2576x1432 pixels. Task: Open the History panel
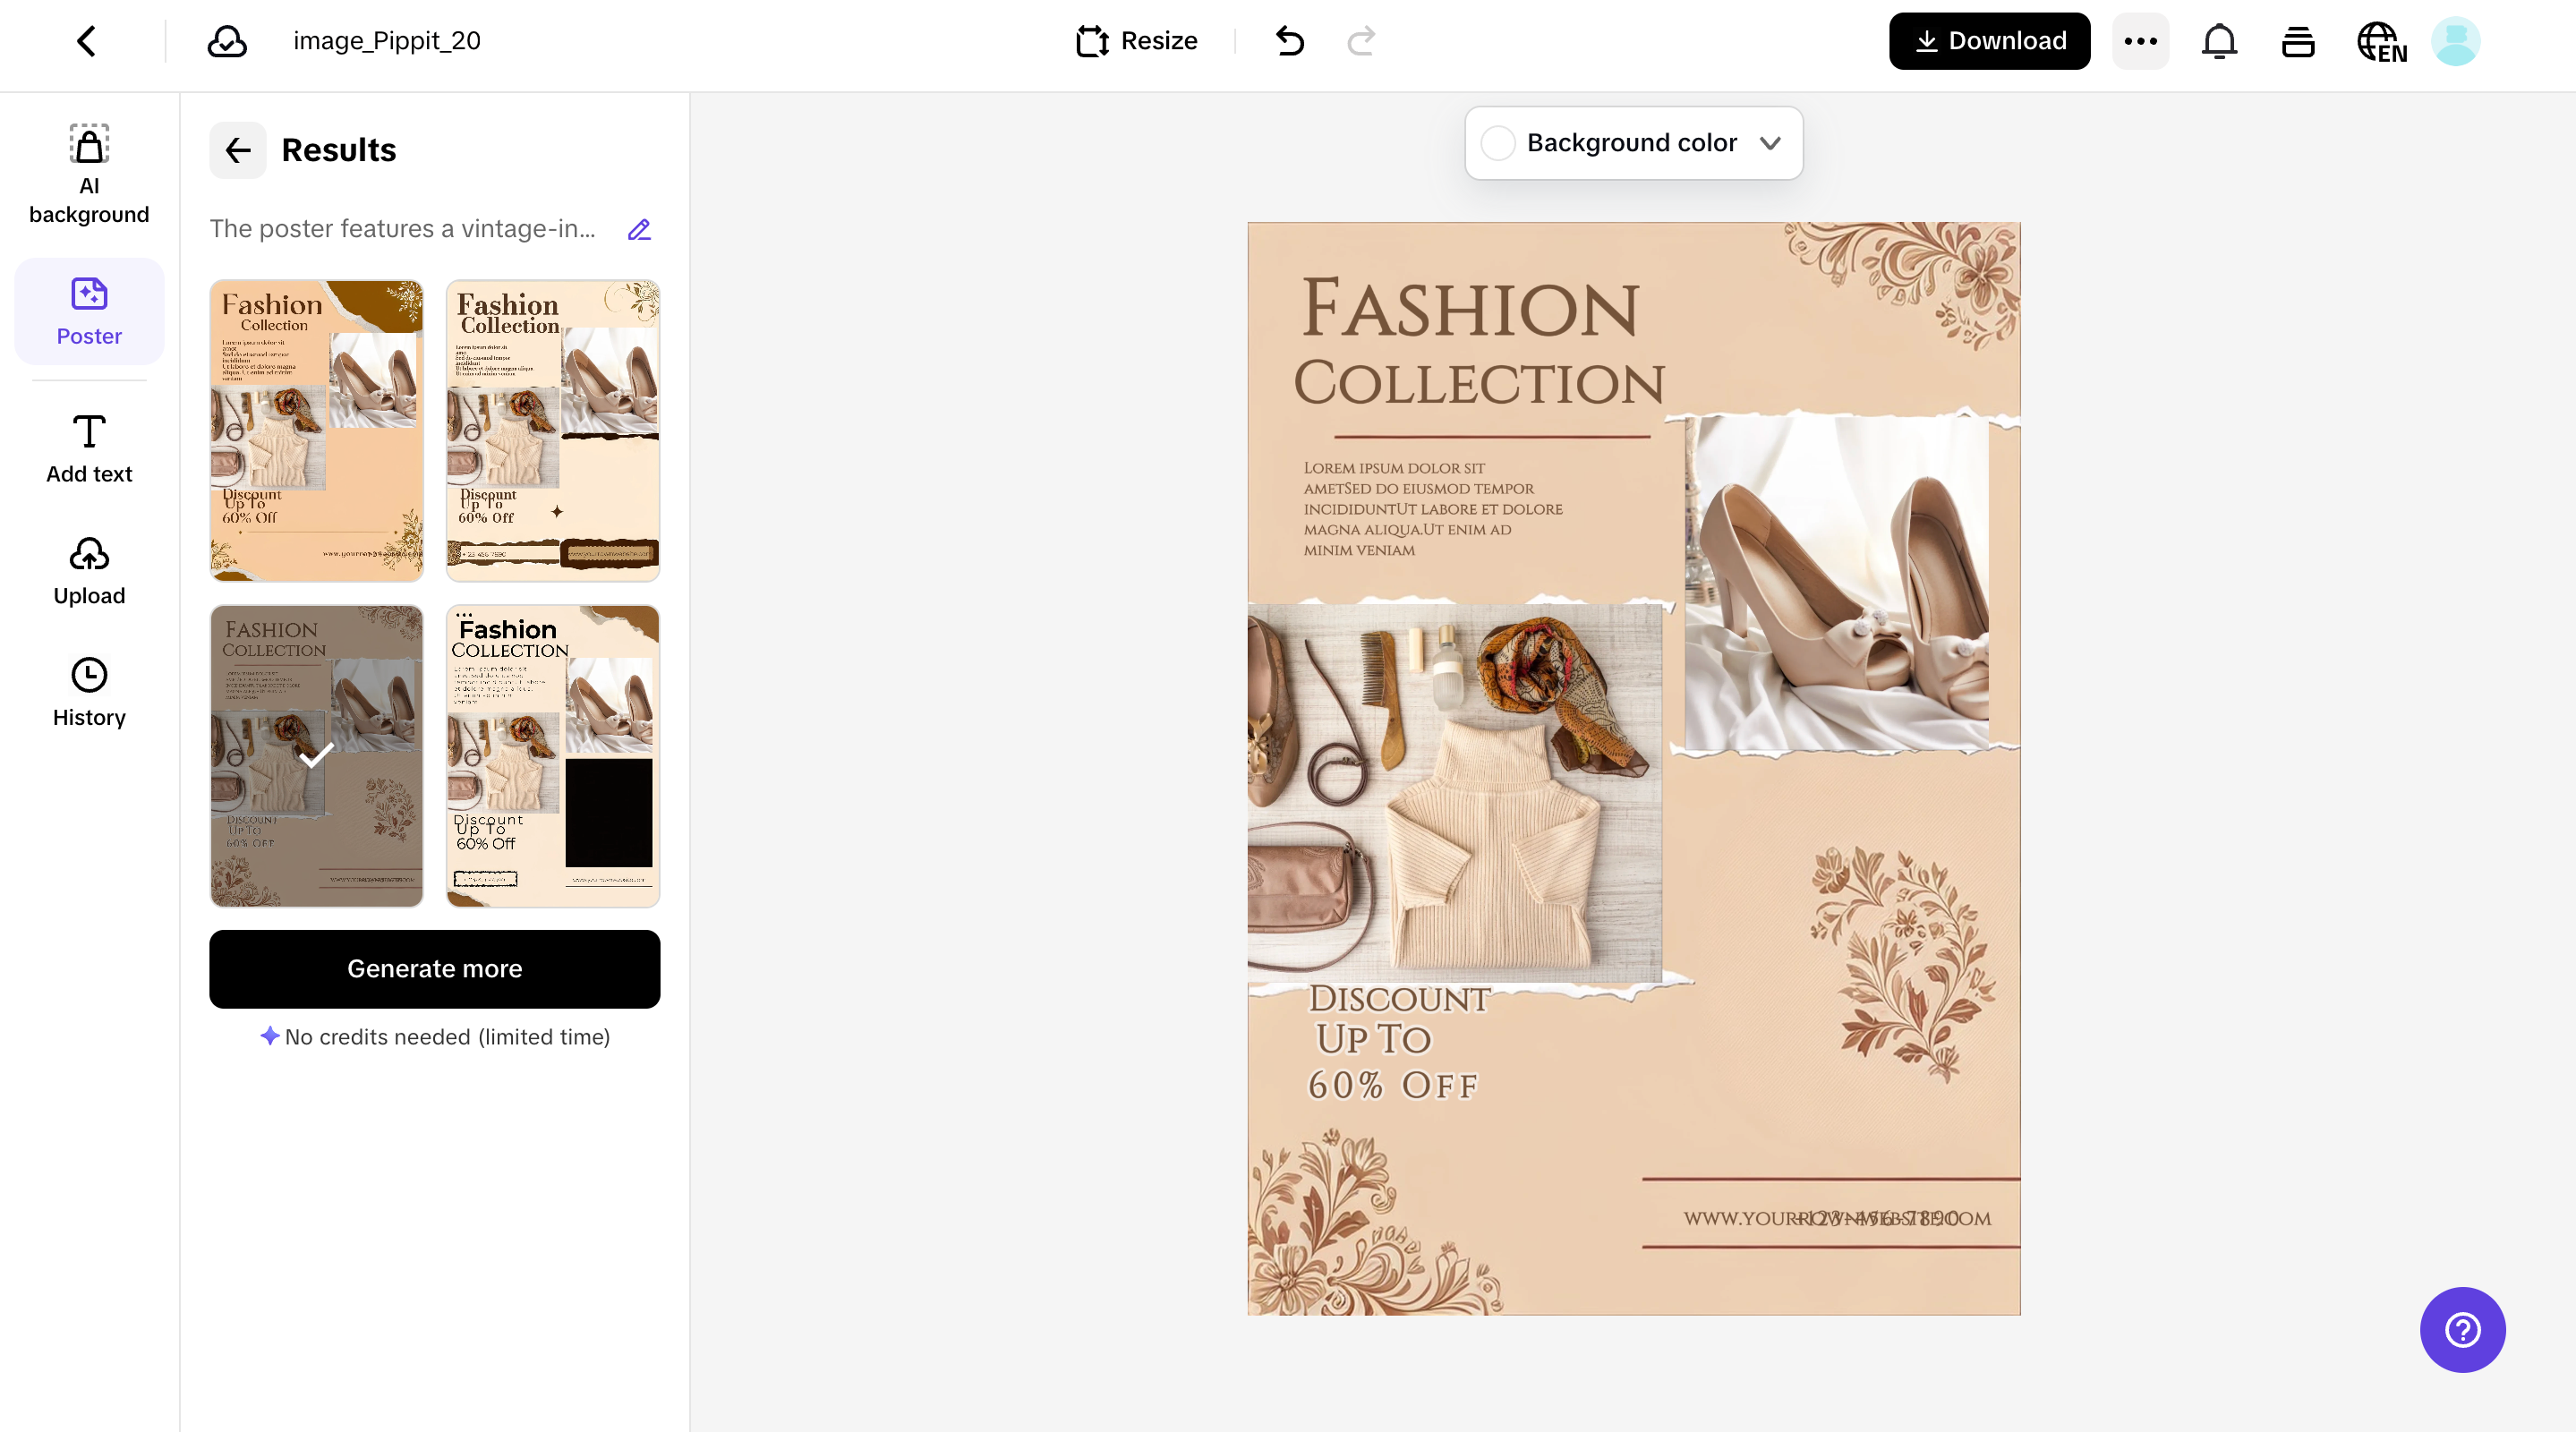[x=89, y=693]
